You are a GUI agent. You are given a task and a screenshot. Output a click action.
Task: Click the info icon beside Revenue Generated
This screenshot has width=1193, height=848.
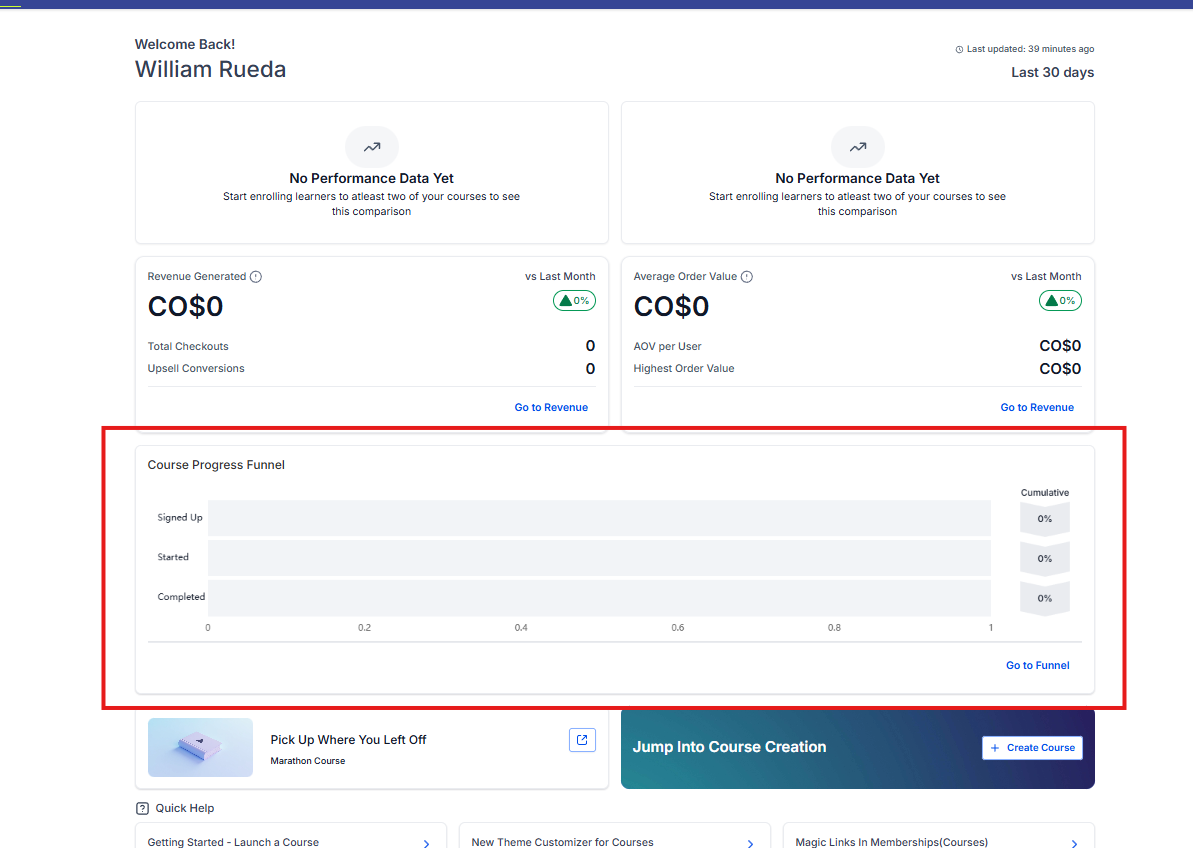click(256, 277)
